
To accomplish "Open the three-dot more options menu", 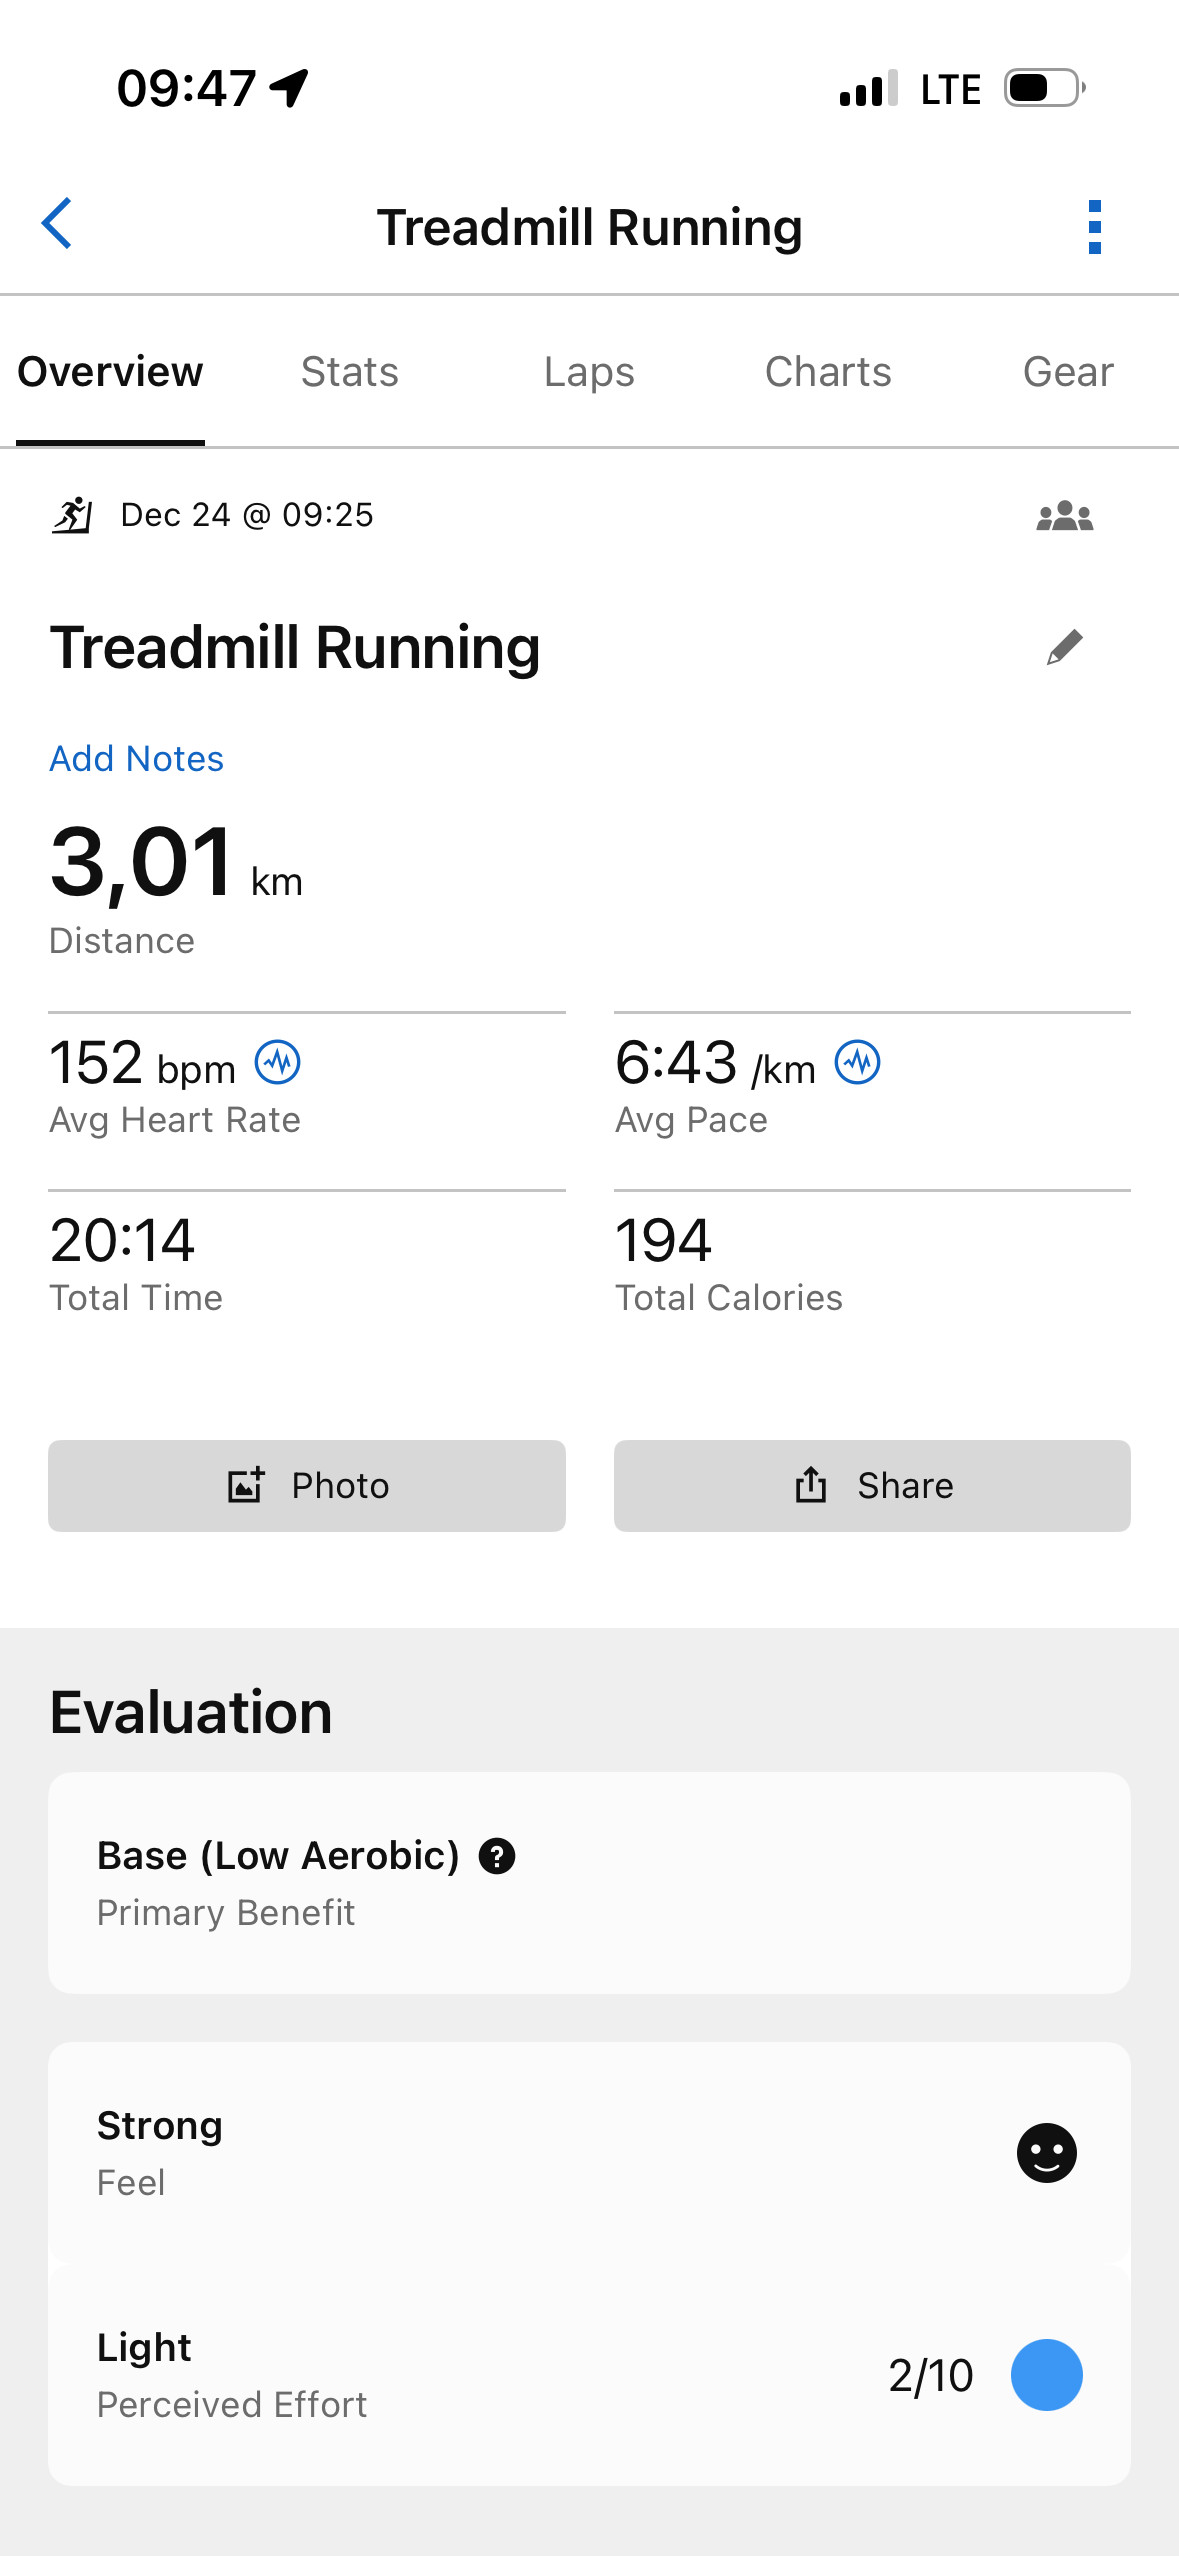I will click(x=1094, y=227).
